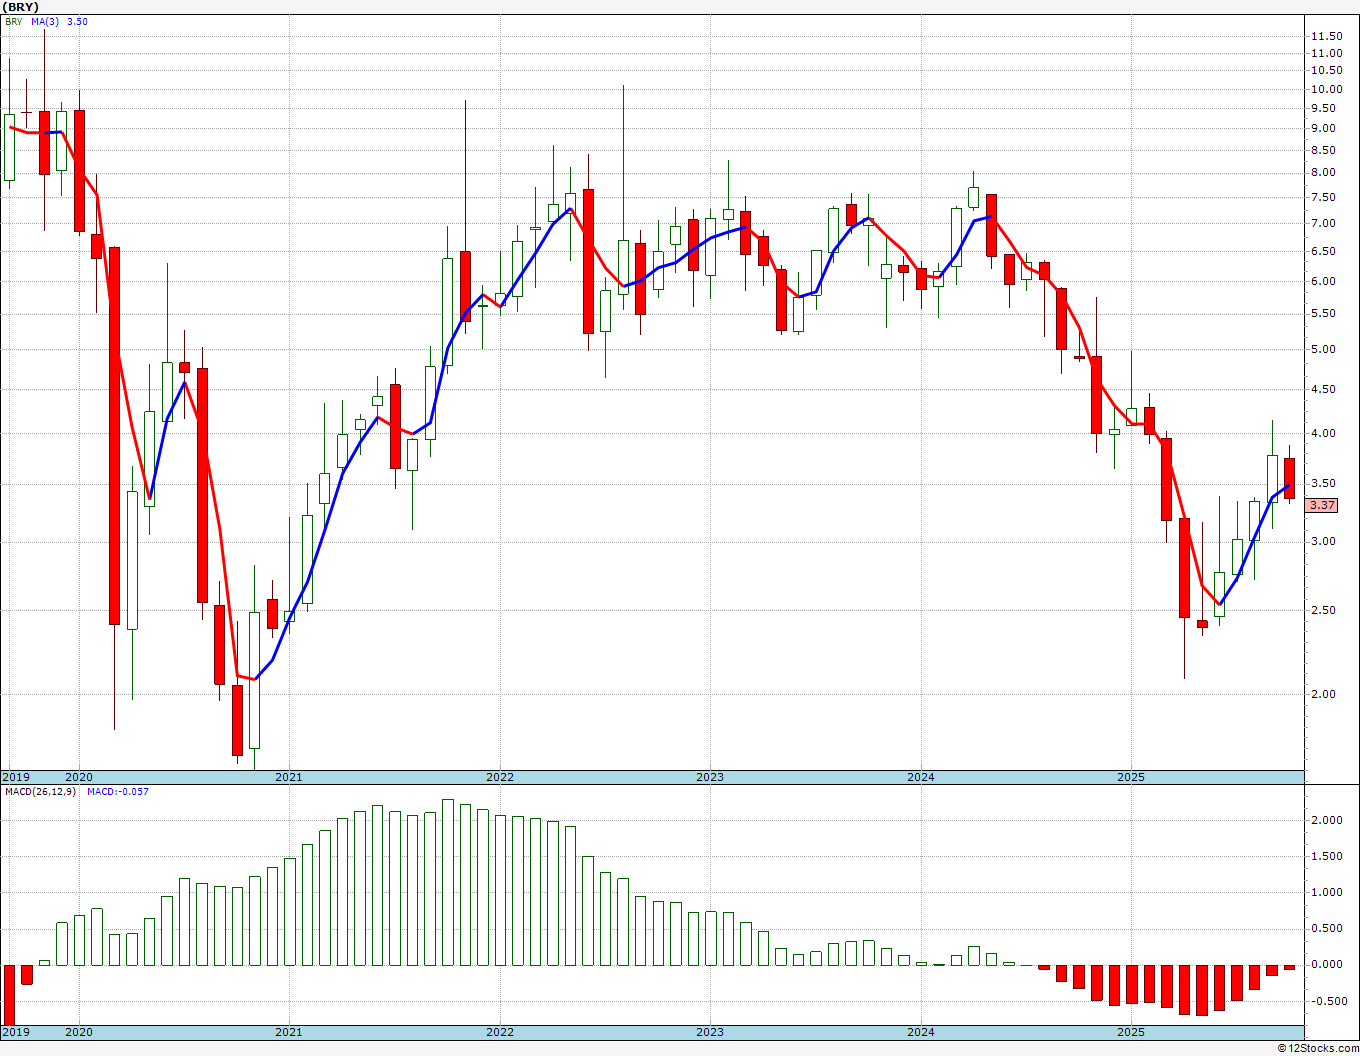The width and height of the screenshot is (1360, 1056).
Task: Click the 11.50 price axis label
Action: click(x=1328, y=36)
